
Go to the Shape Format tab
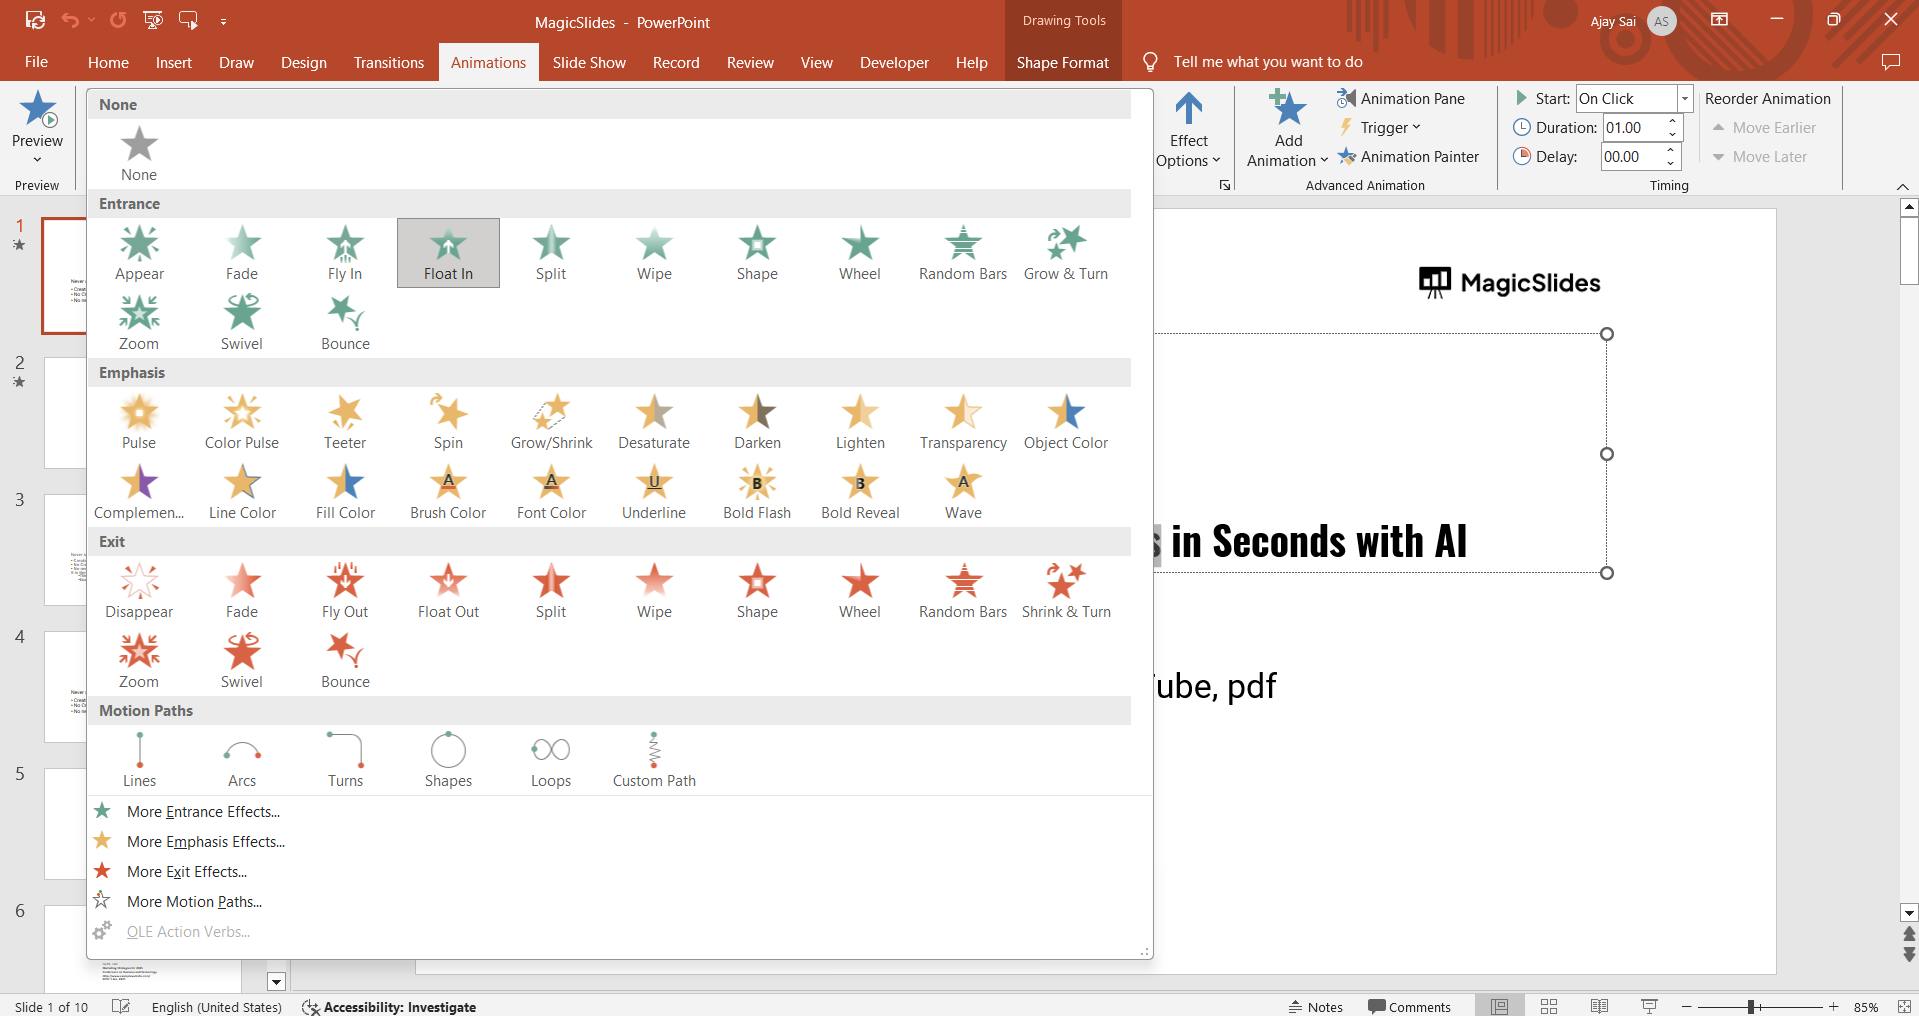pos(1063,62)
